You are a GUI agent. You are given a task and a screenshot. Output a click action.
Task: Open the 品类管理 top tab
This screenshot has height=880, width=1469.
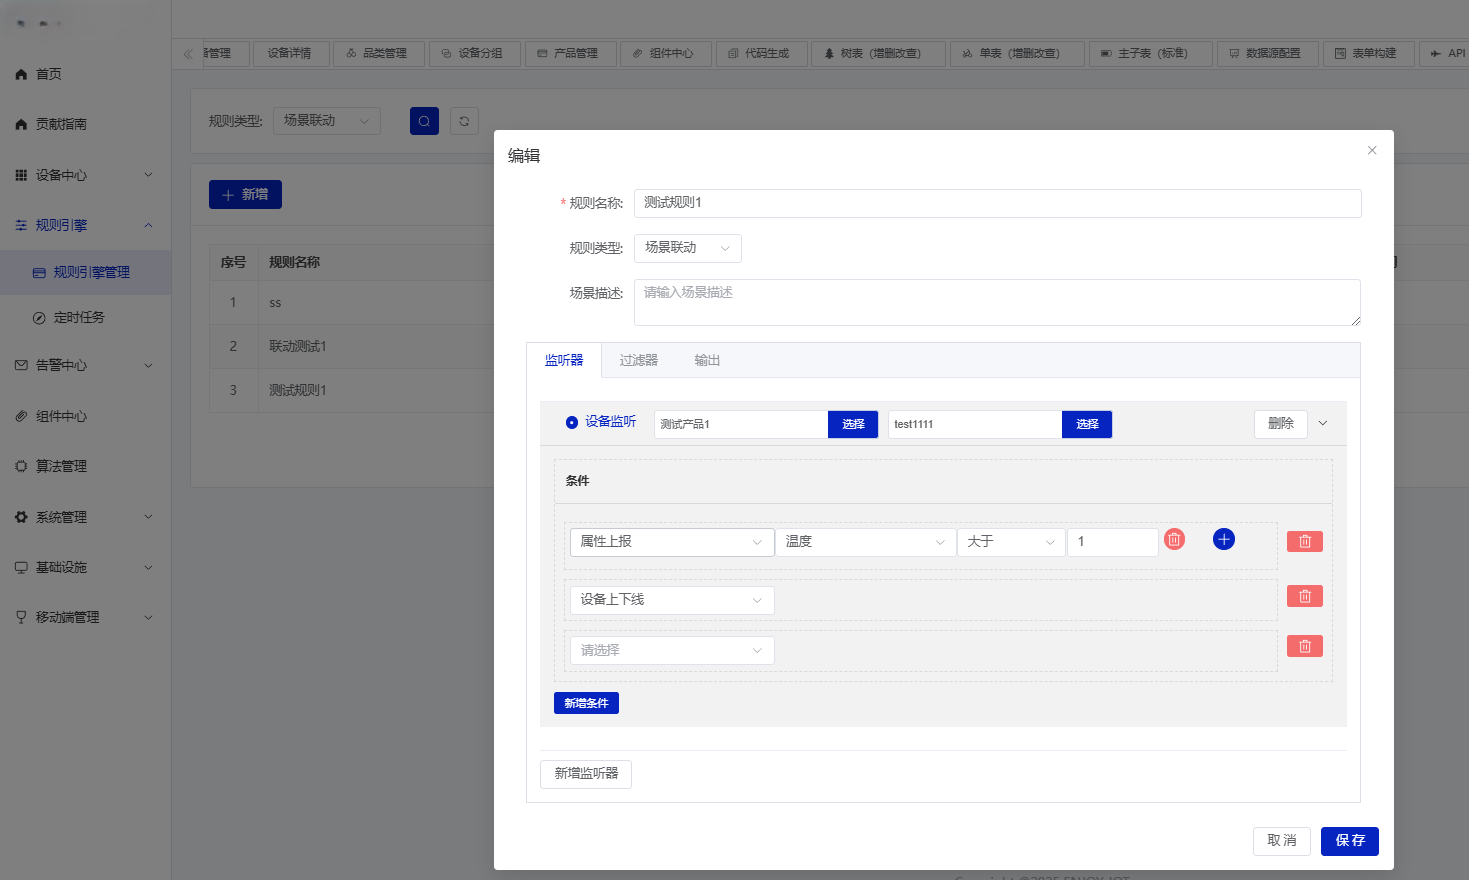pyautogui.click(x=379, y=53)
